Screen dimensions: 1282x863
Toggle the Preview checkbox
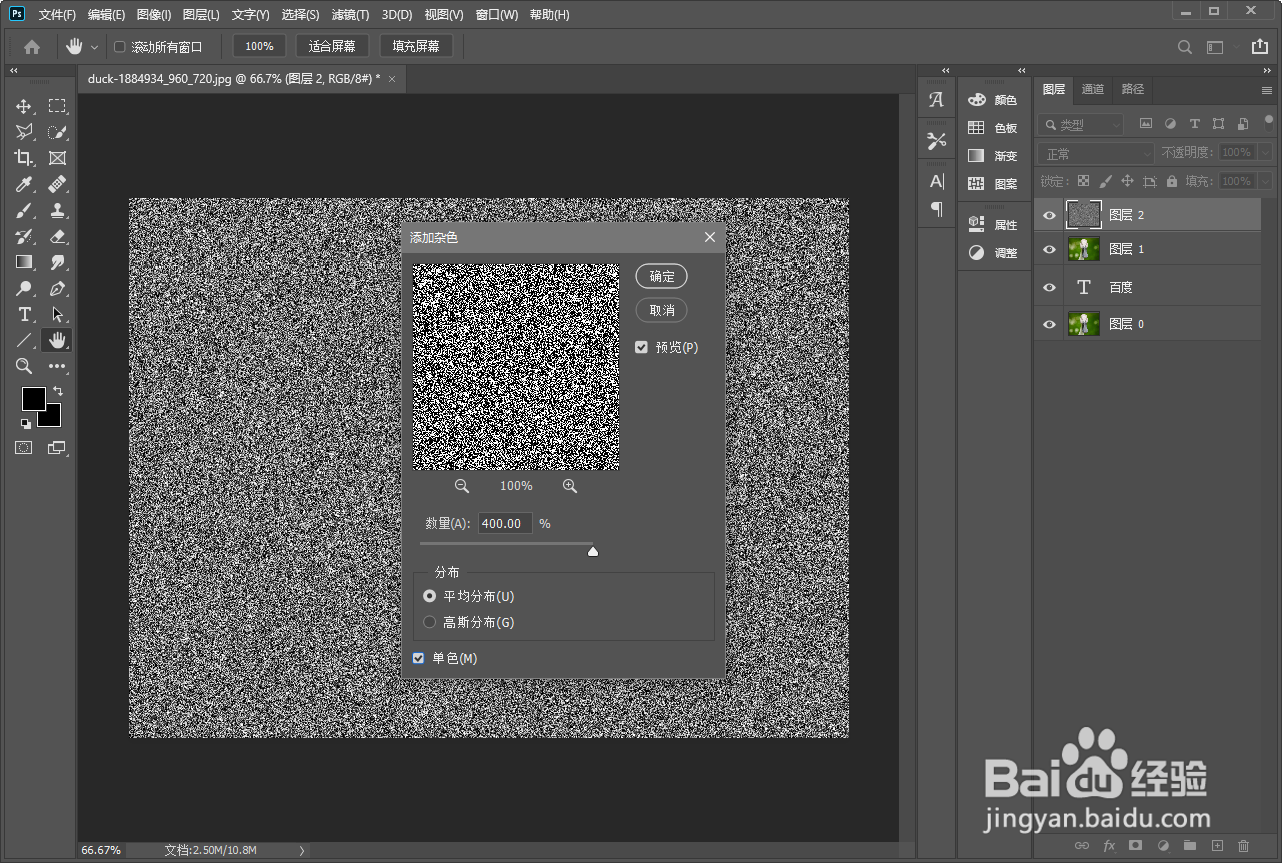click(641, 348)
